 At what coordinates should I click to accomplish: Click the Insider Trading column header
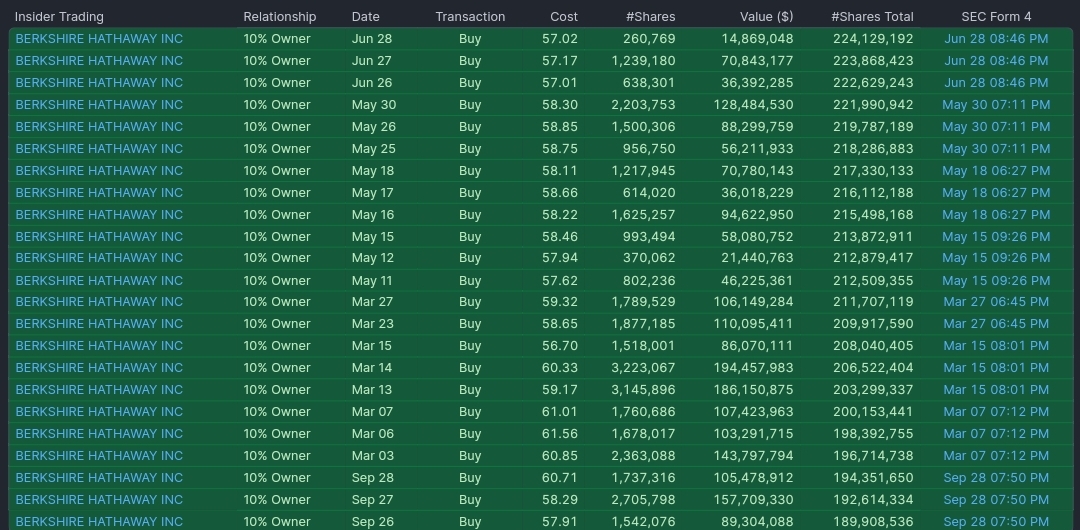[59, 17]
